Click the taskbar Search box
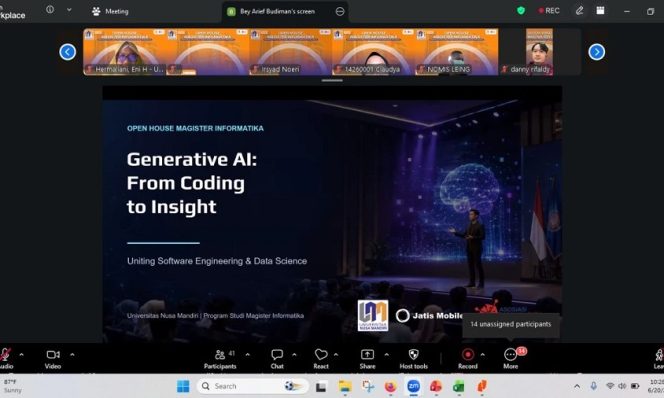Viewport: 664px width, 398px height. tap(252, 386)
